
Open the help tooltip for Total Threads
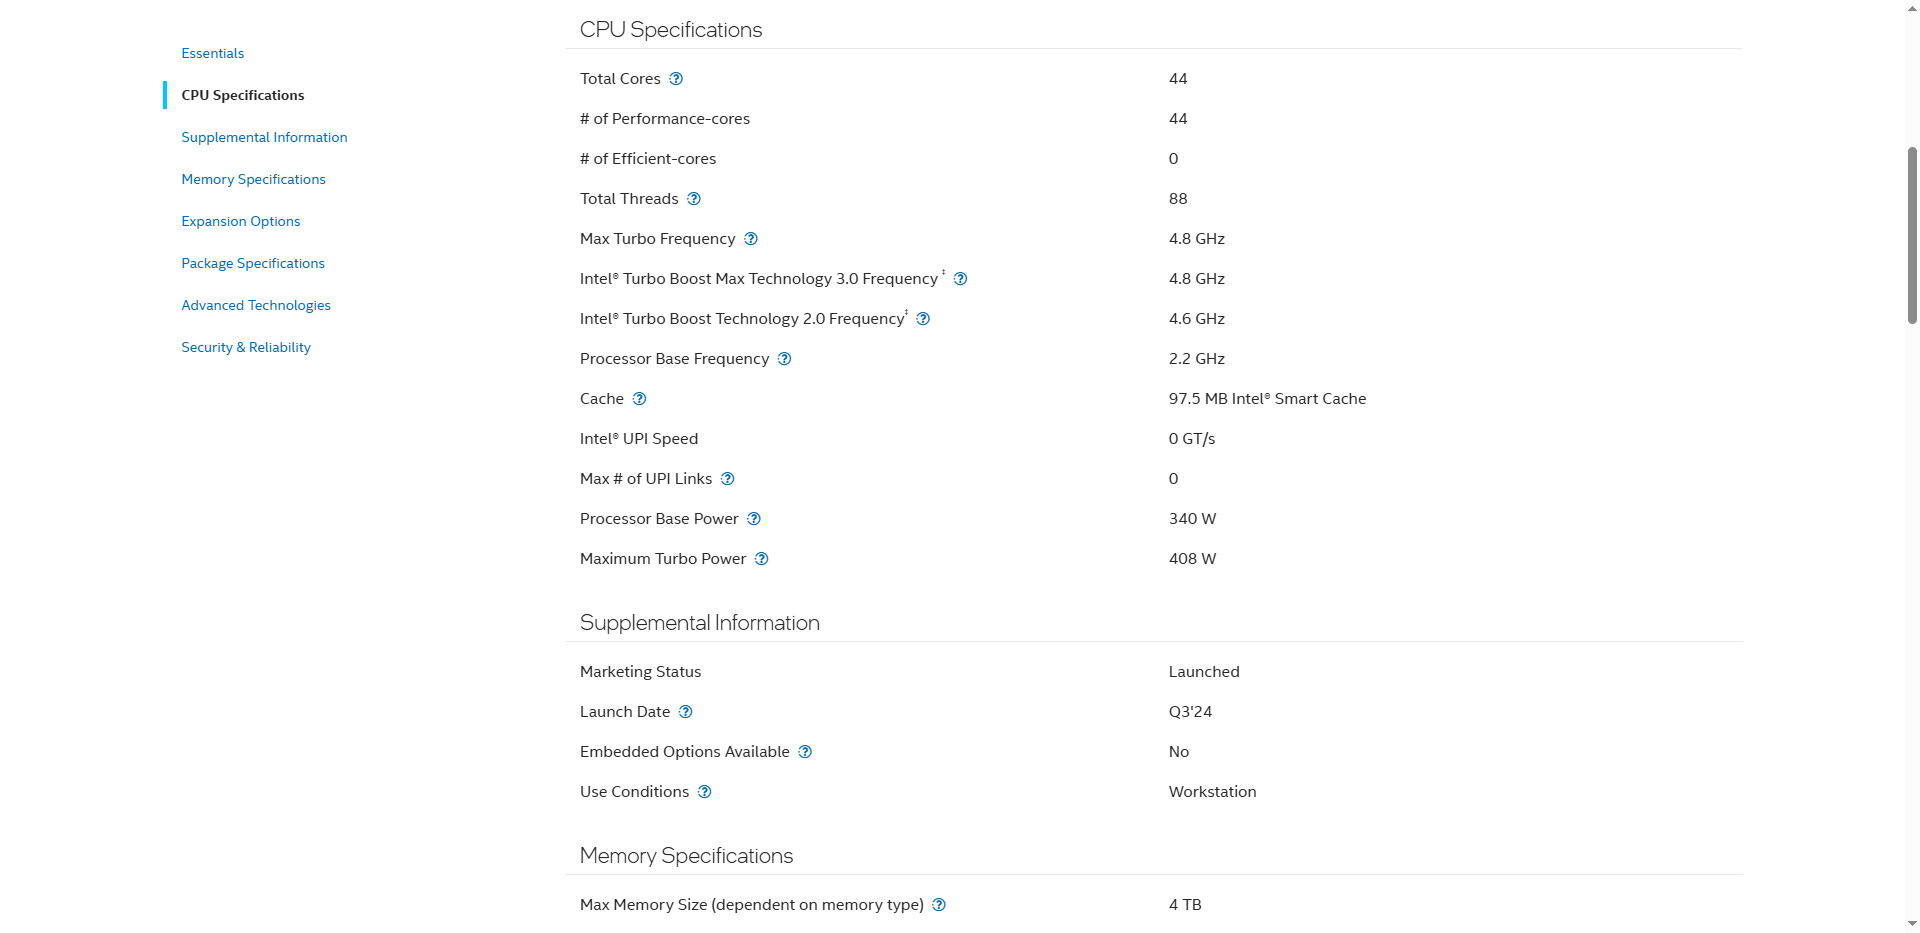click(694, 199)
